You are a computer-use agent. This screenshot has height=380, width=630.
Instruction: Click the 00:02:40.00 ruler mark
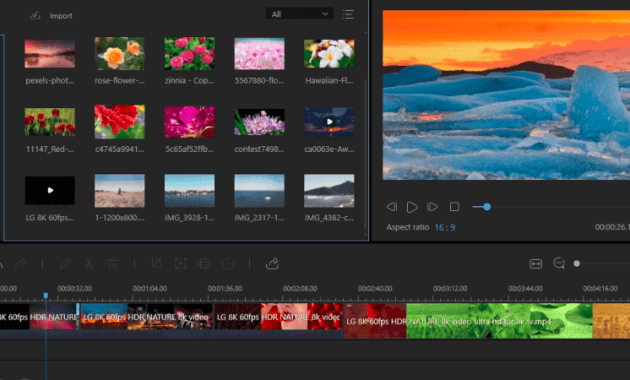375,288
